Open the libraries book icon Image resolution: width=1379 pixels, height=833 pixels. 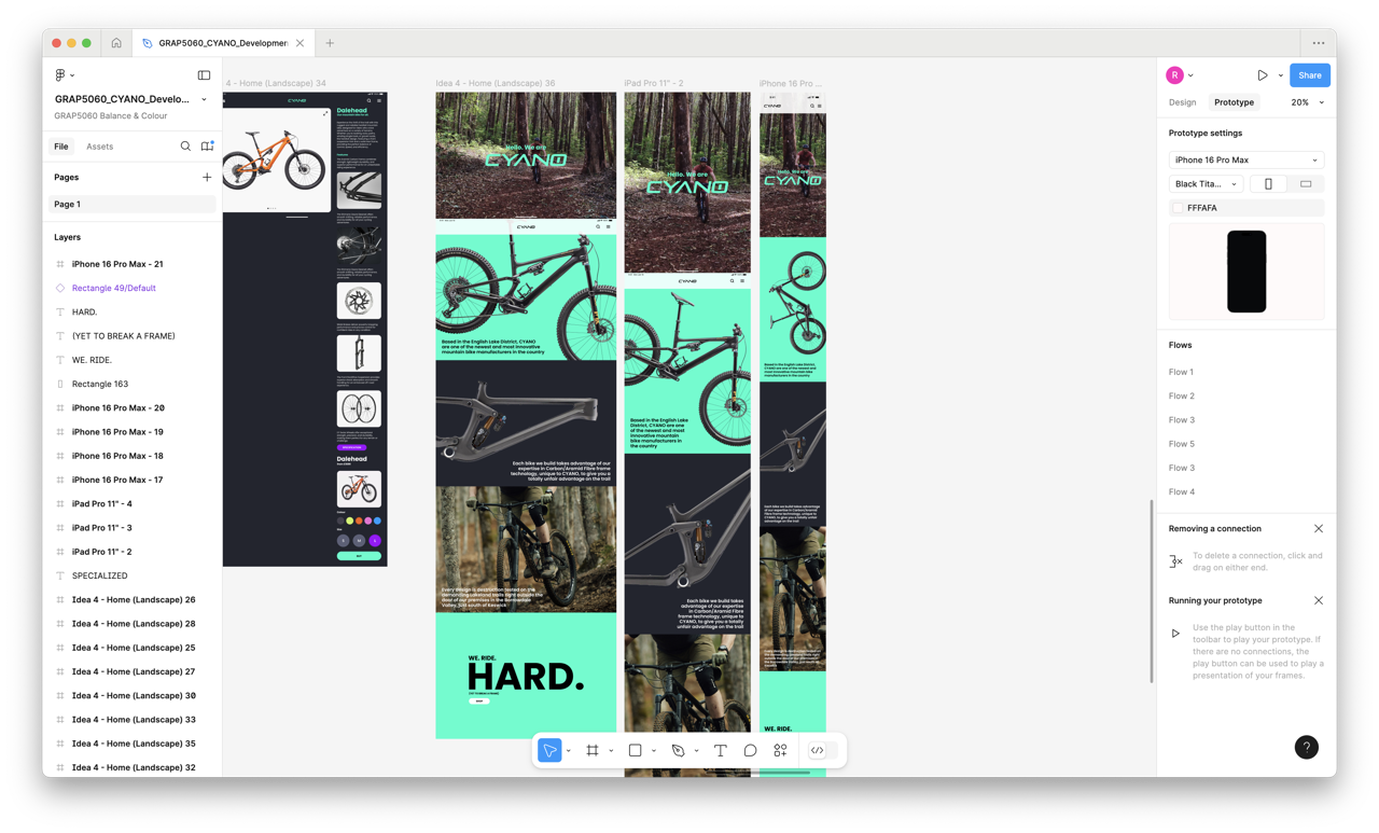click(207, 146)
